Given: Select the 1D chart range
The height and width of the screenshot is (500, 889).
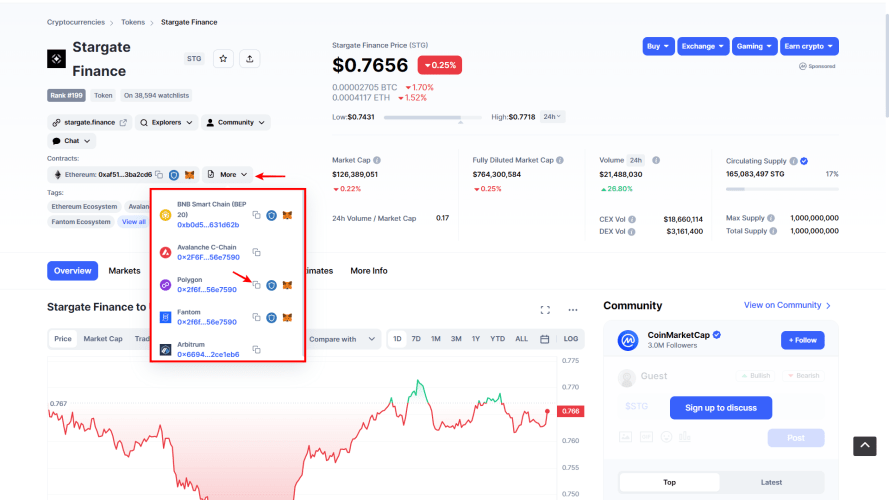Looking at the screenshot, I should (397, 338).
